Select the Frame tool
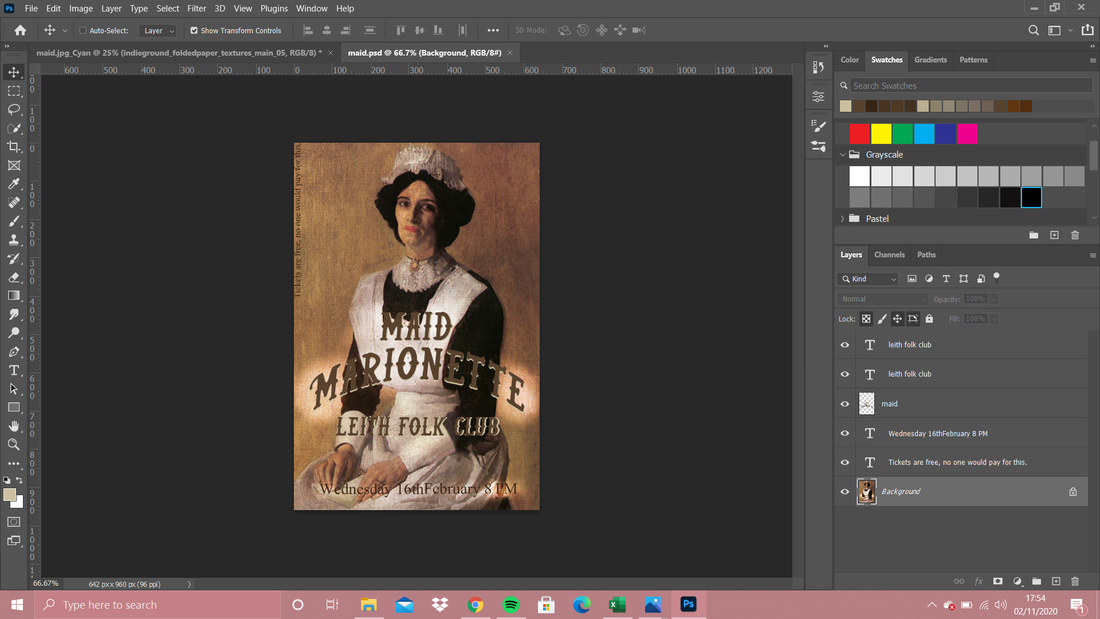Screen dimensions: 1100x619 [14, 166]
